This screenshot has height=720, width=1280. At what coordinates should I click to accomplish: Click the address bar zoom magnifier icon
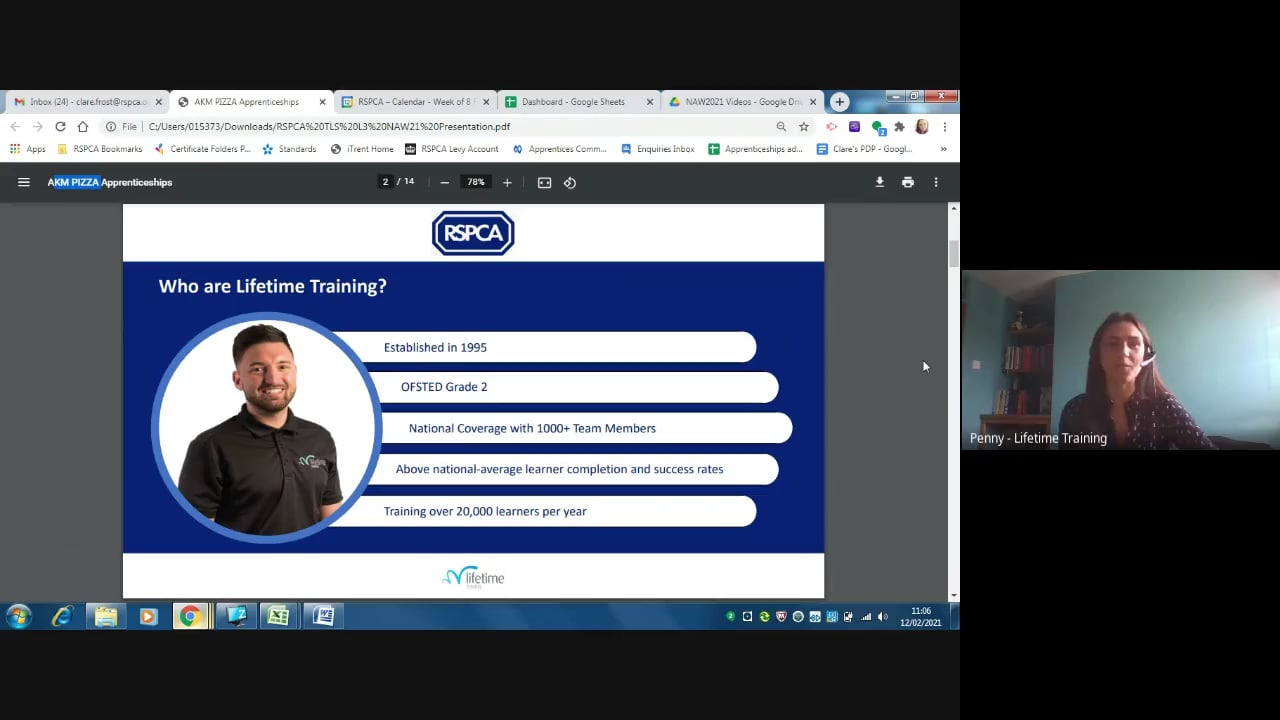(x=781, y=127)
